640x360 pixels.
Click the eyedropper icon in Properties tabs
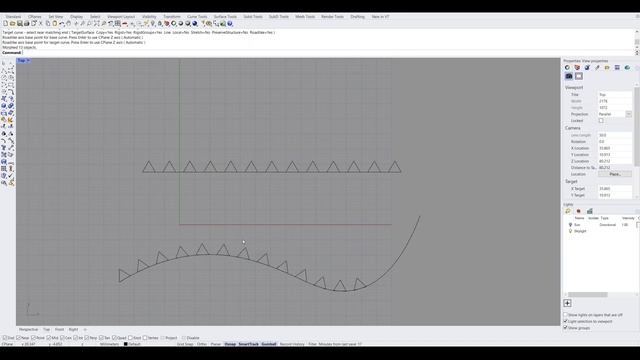coord(597,67)
